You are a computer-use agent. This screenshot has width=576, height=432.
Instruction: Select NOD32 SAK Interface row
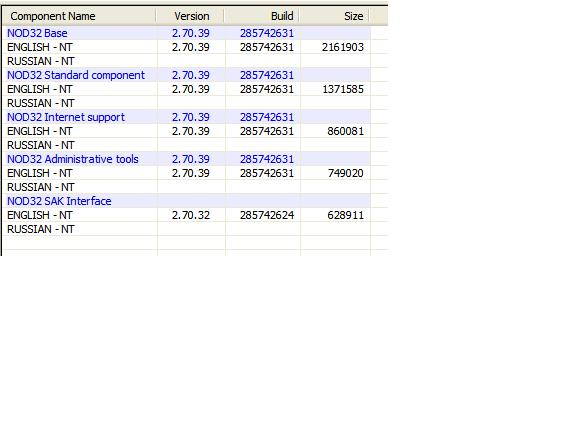[x=187, y=201]
